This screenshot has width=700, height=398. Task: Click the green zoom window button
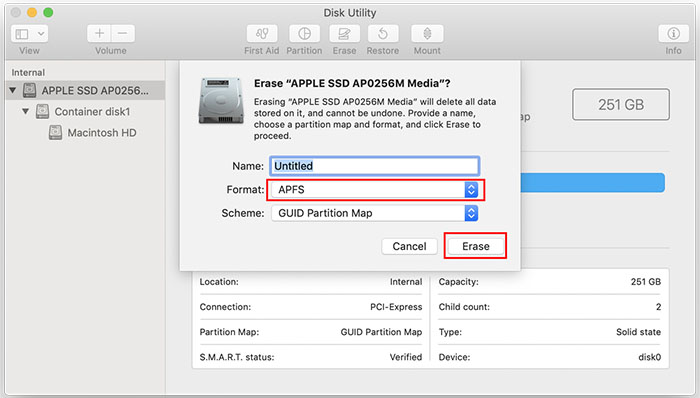[48, 12]
